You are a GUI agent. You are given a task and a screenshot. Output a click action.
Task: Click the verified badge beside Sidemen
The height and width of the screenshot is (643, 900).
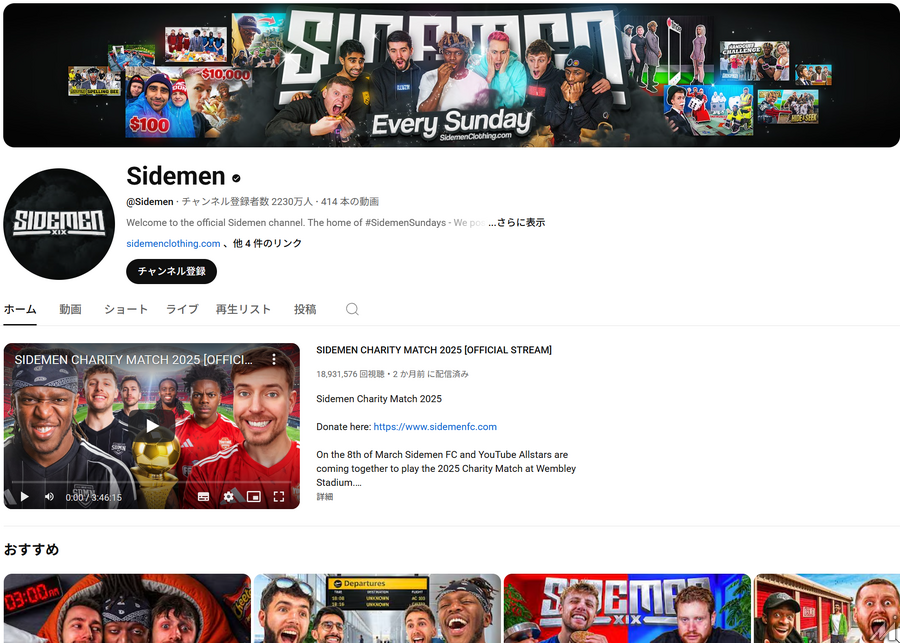[x=236, y=178]
